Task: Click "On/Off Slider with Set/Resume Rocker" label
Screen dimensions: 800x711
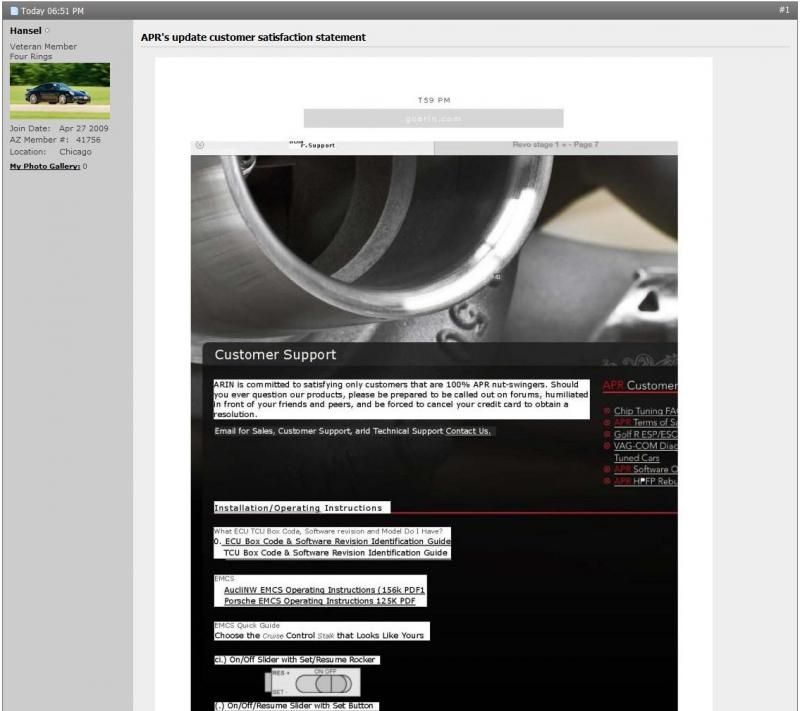Action: 296,659
